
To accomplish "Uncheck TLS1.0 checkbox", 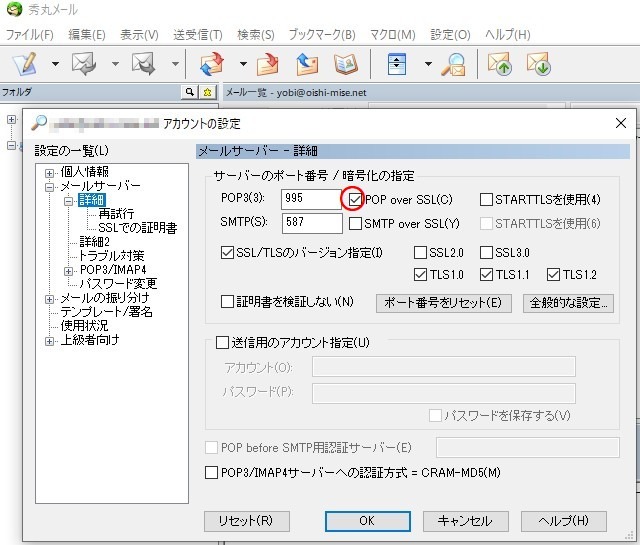I will [420, 274].
